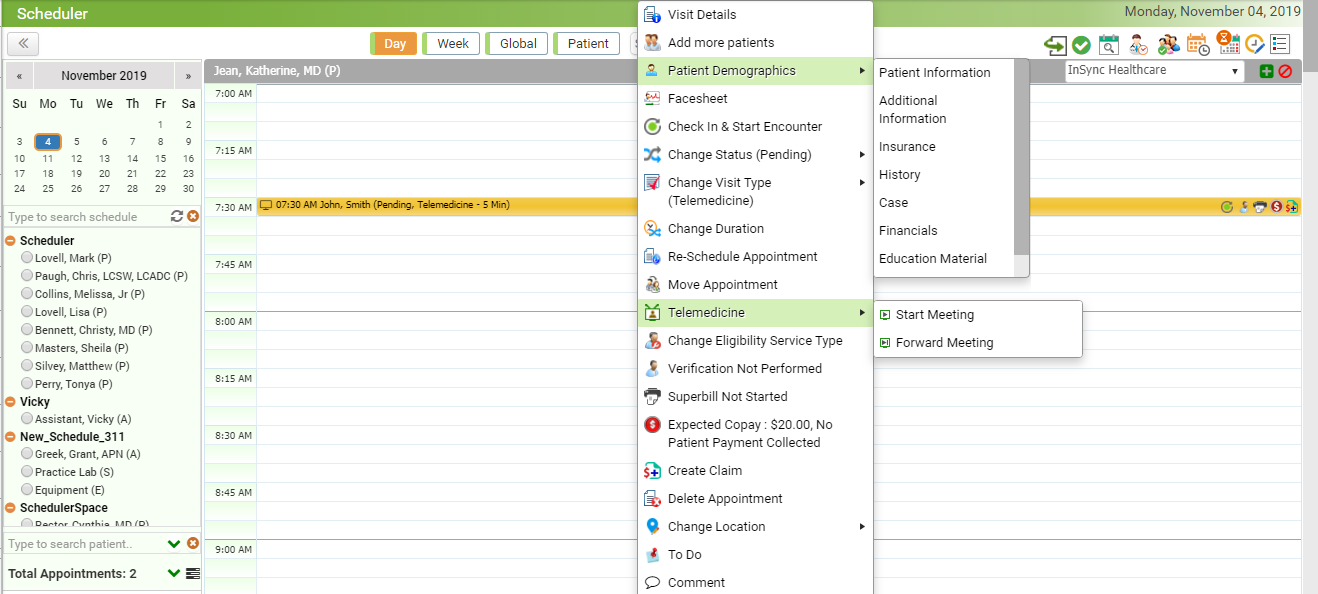Open the InSync Healthcare facility dropdown
Screen dimensions: 1318x594
(x=1154, y=71)
